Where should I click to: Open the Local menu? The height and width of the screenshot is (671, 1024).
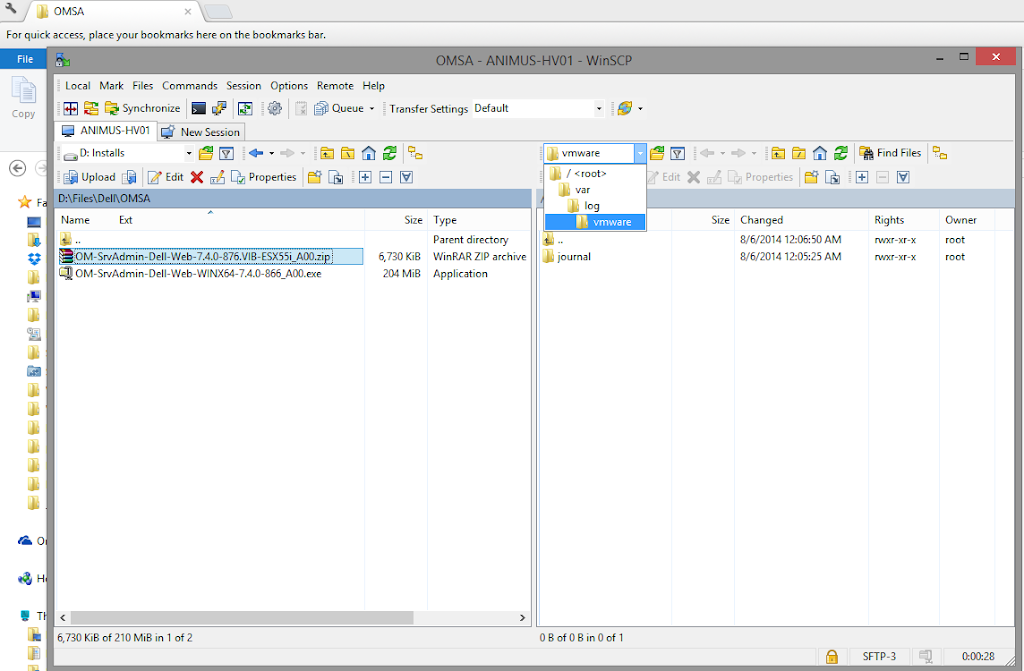coord(78,86)
